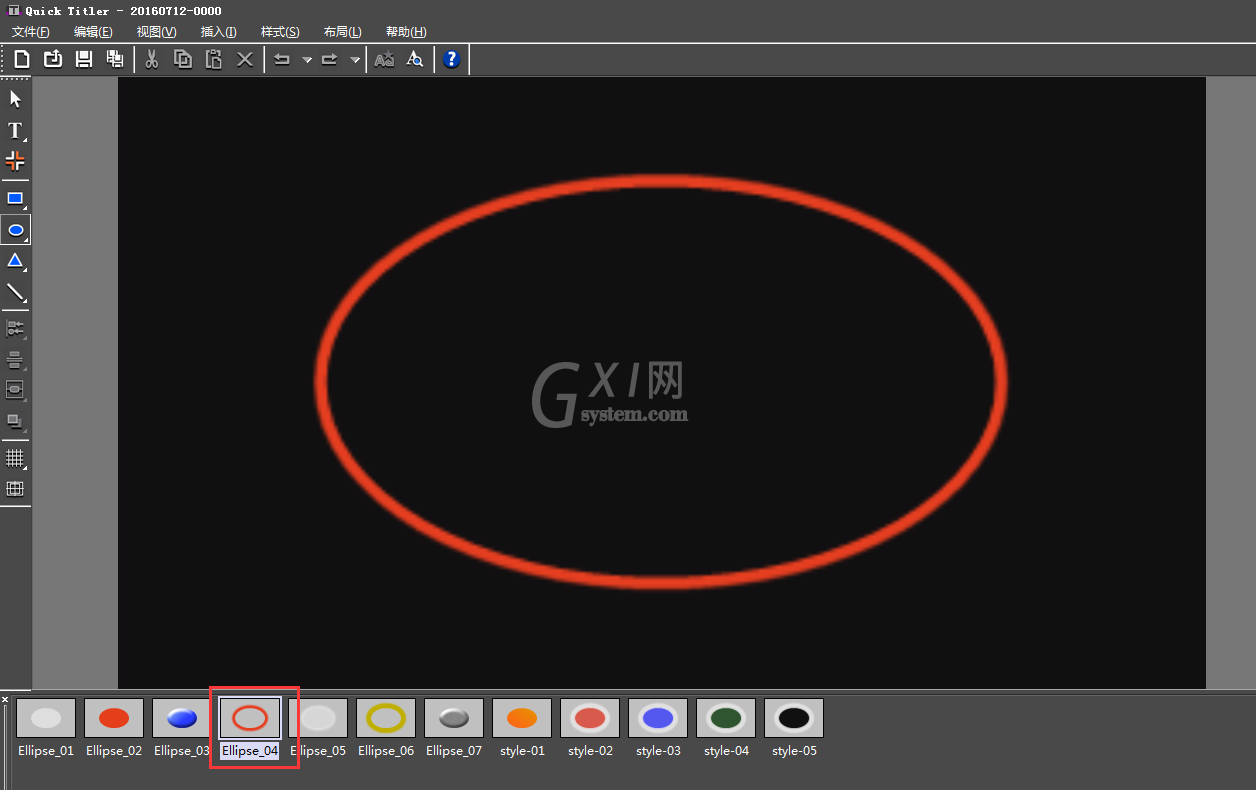Open the 视图(V) menu

coord(156,32)
